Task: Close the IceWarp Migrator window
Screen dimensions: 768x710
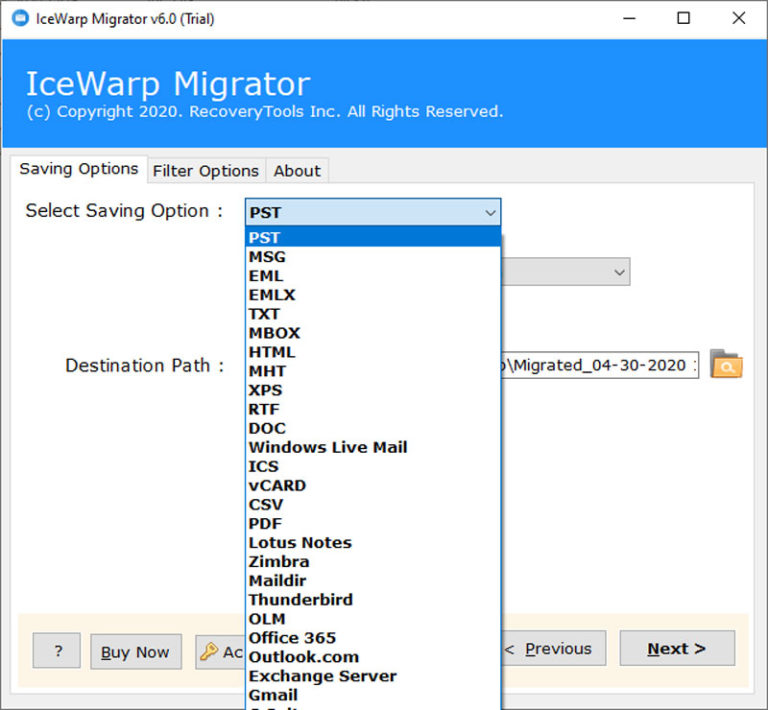Action: 739,19
